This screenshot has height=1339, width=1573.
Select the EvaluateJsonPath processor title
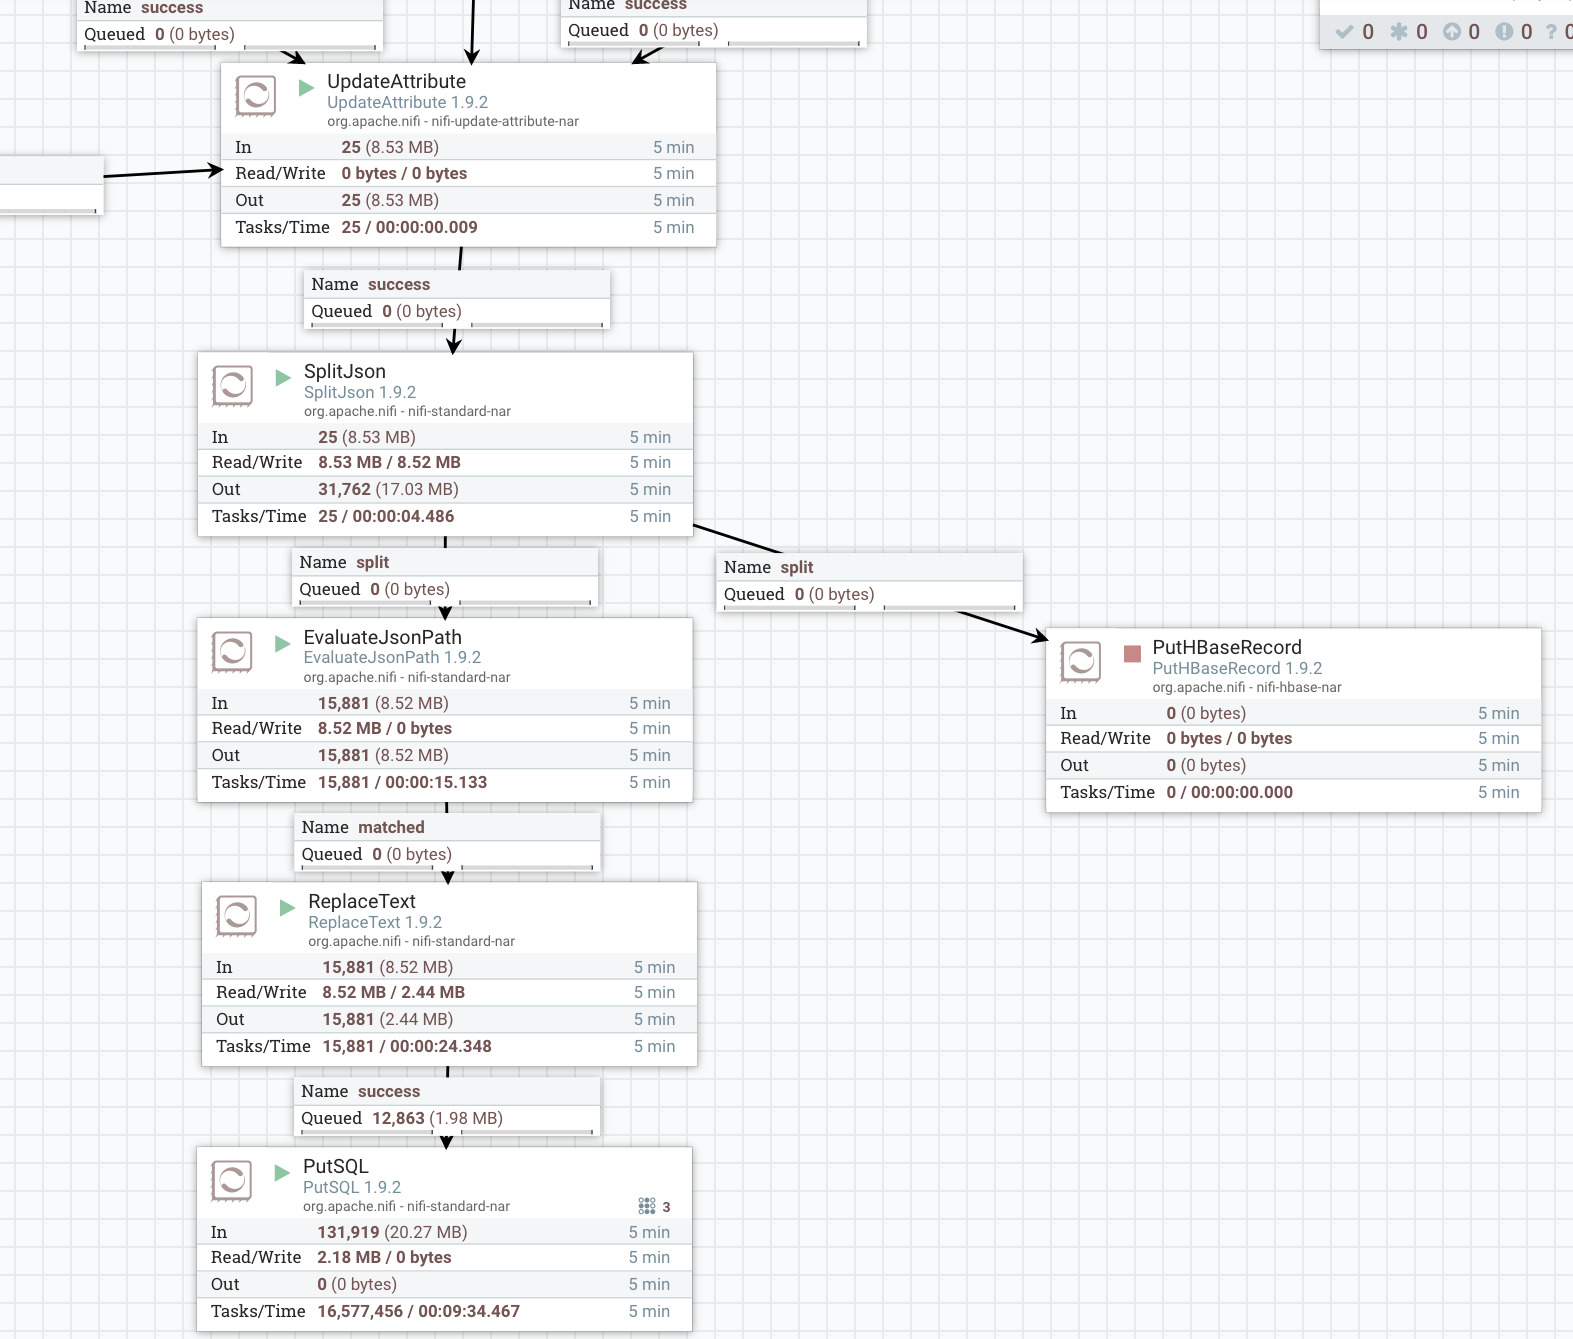(x=383, y=637)
